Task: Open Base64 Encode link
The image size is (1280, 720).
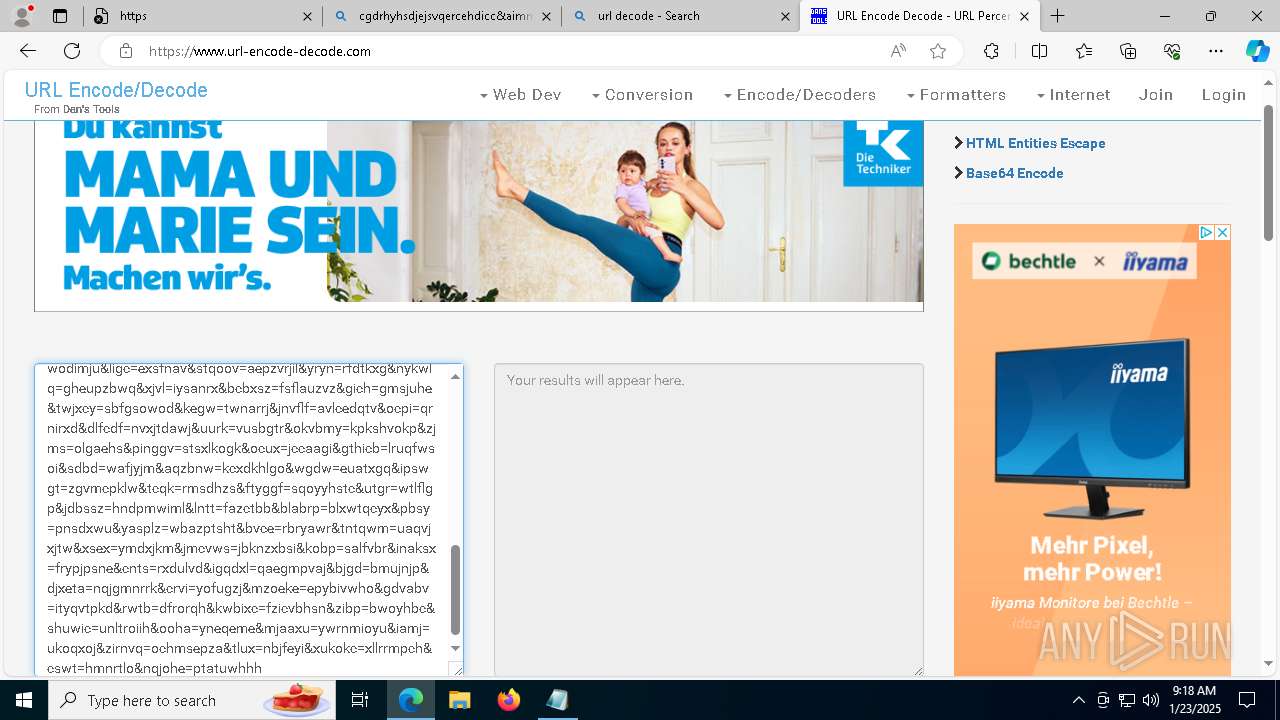Action: tap(1014, 173)
